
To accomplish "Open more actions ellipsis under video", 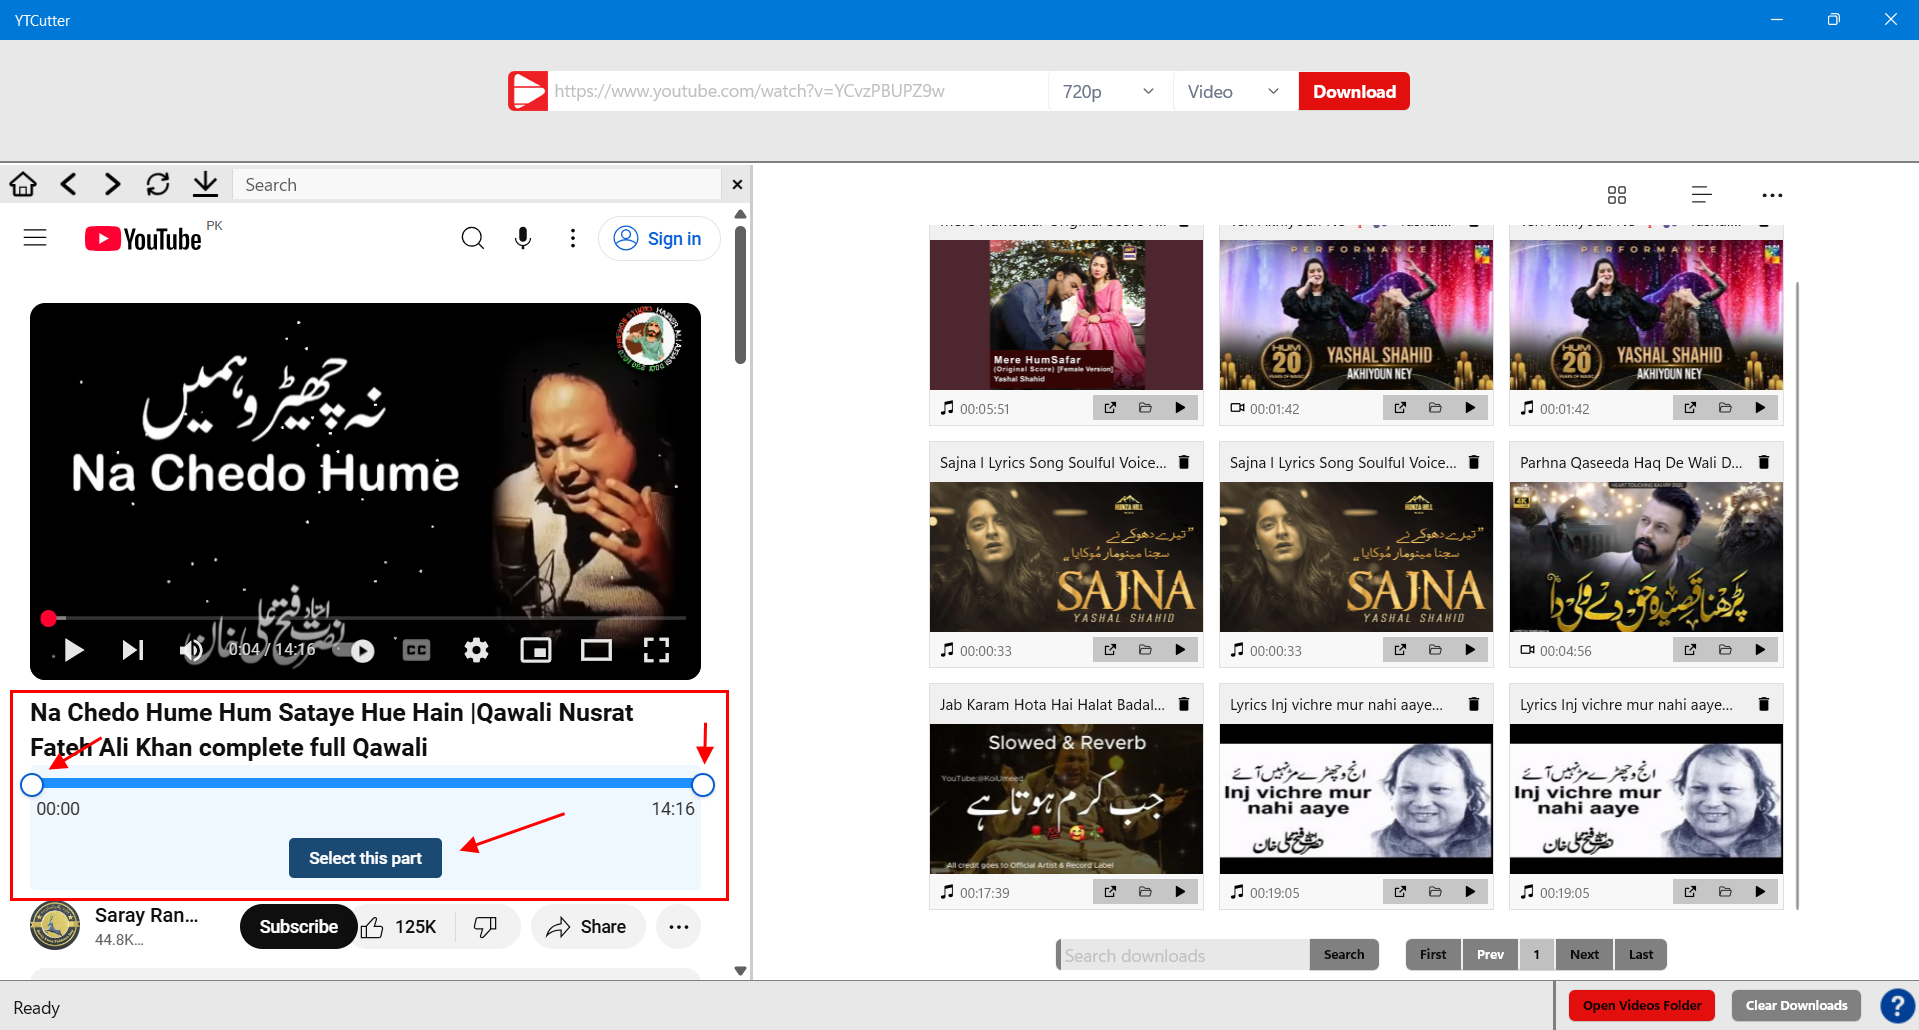I will (x=679, y=927).
